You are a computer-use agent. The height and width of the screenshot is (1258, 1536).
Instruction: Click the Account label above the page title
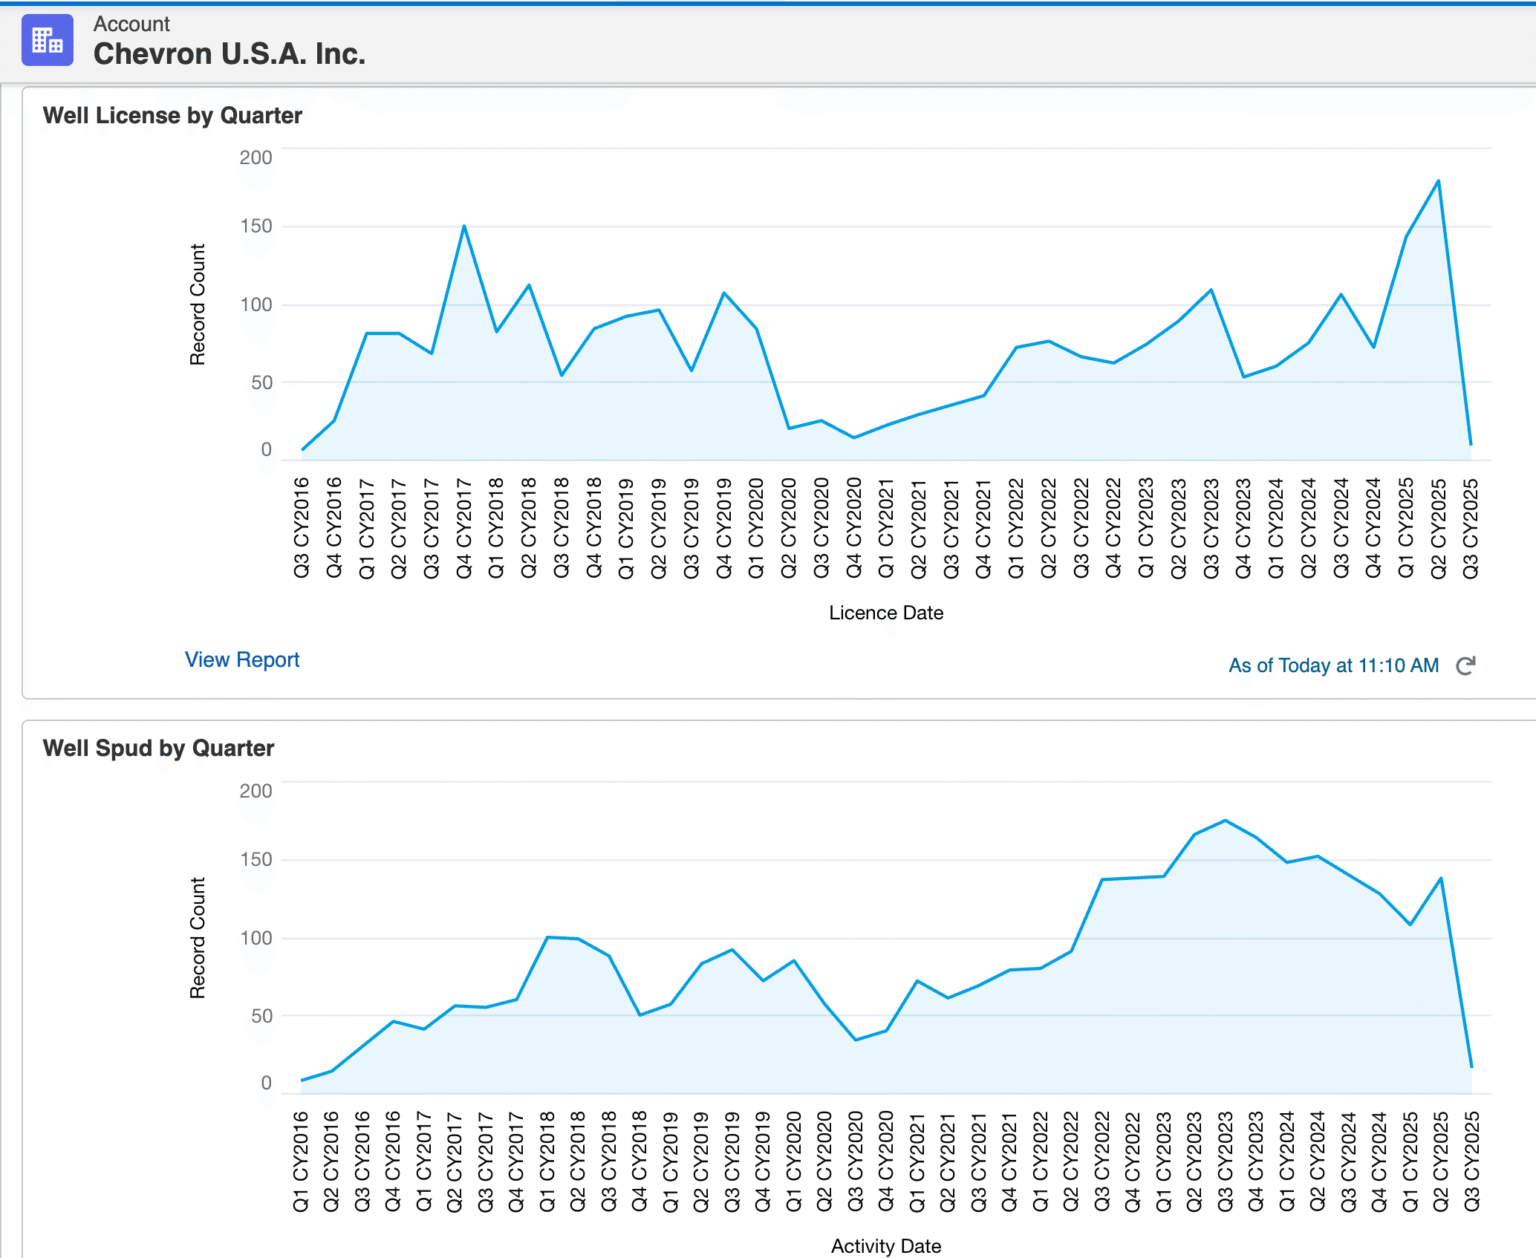[131, 23]
